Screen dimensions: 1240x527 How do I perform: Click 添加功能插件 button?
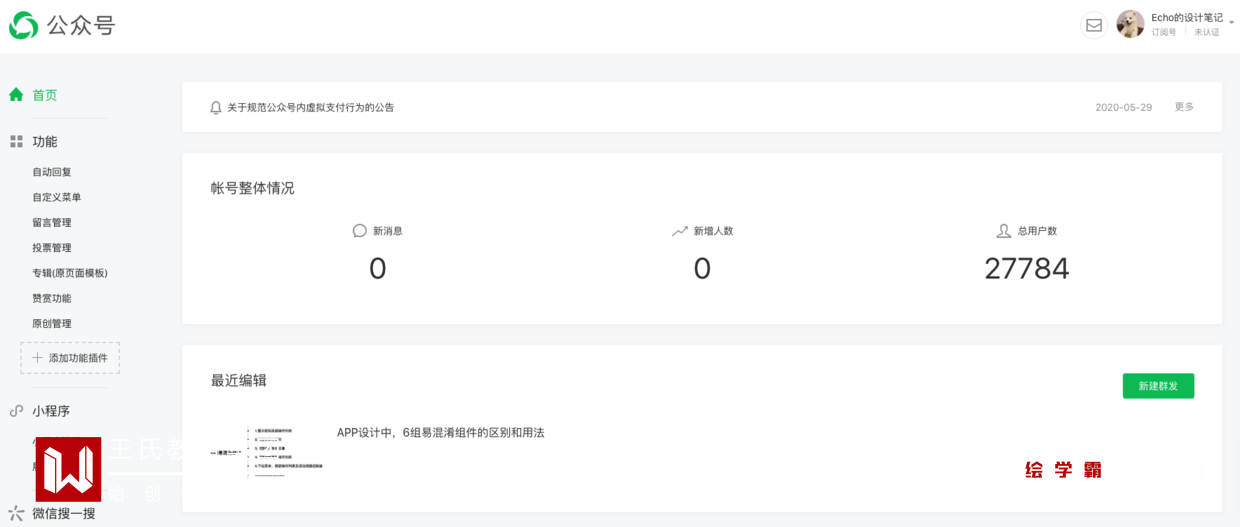70,358
